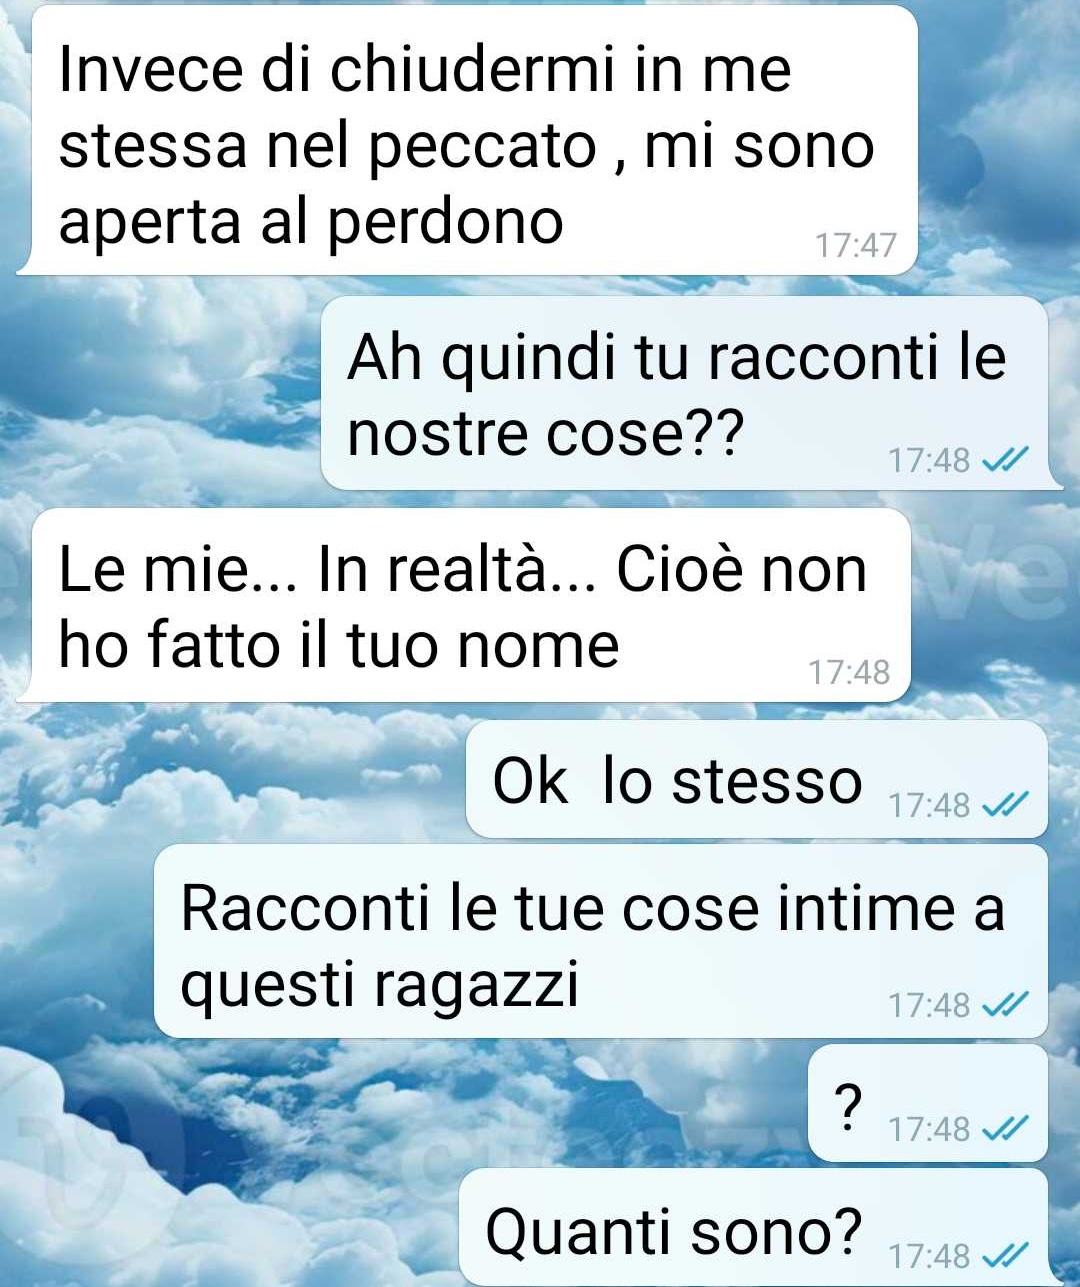Screen dimensions: 1080x1287
Task: Tap the words "aperta al perdono" in first message
Action: click(x=311, y=222)
